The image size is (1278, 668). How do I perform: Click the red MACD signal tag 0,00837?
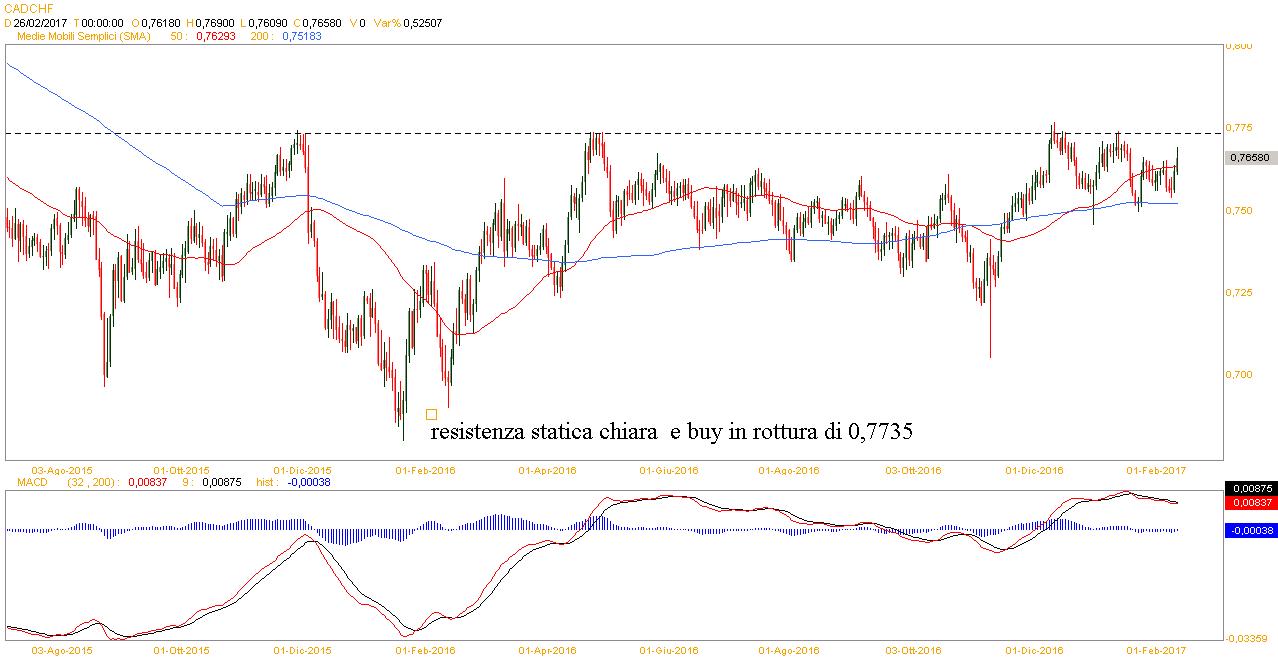pos(1249,502)
